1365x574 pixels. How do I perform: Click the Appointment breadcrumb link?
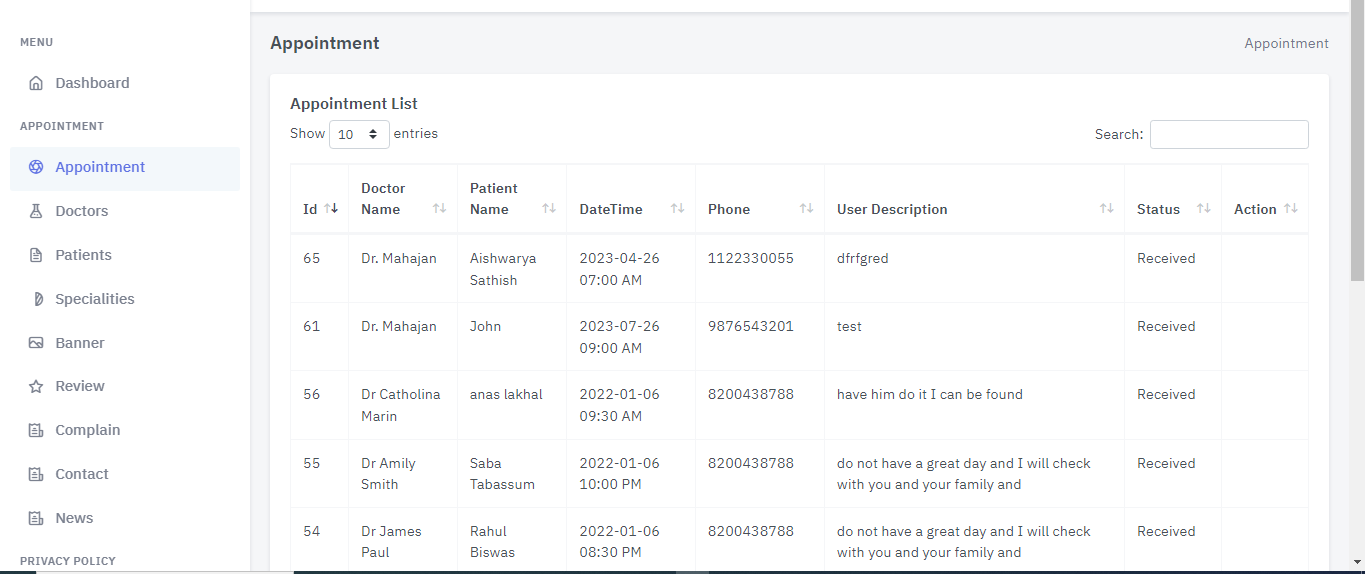point(1286,43)
